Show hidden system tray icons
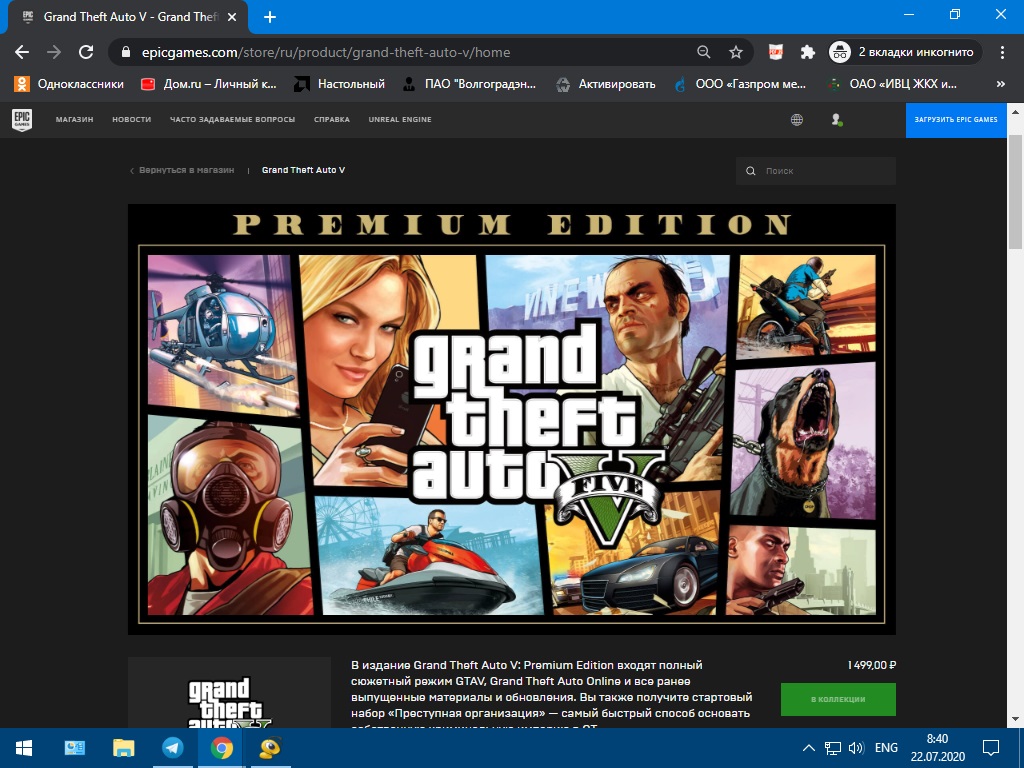1024x768 pixels. point(808,748)
